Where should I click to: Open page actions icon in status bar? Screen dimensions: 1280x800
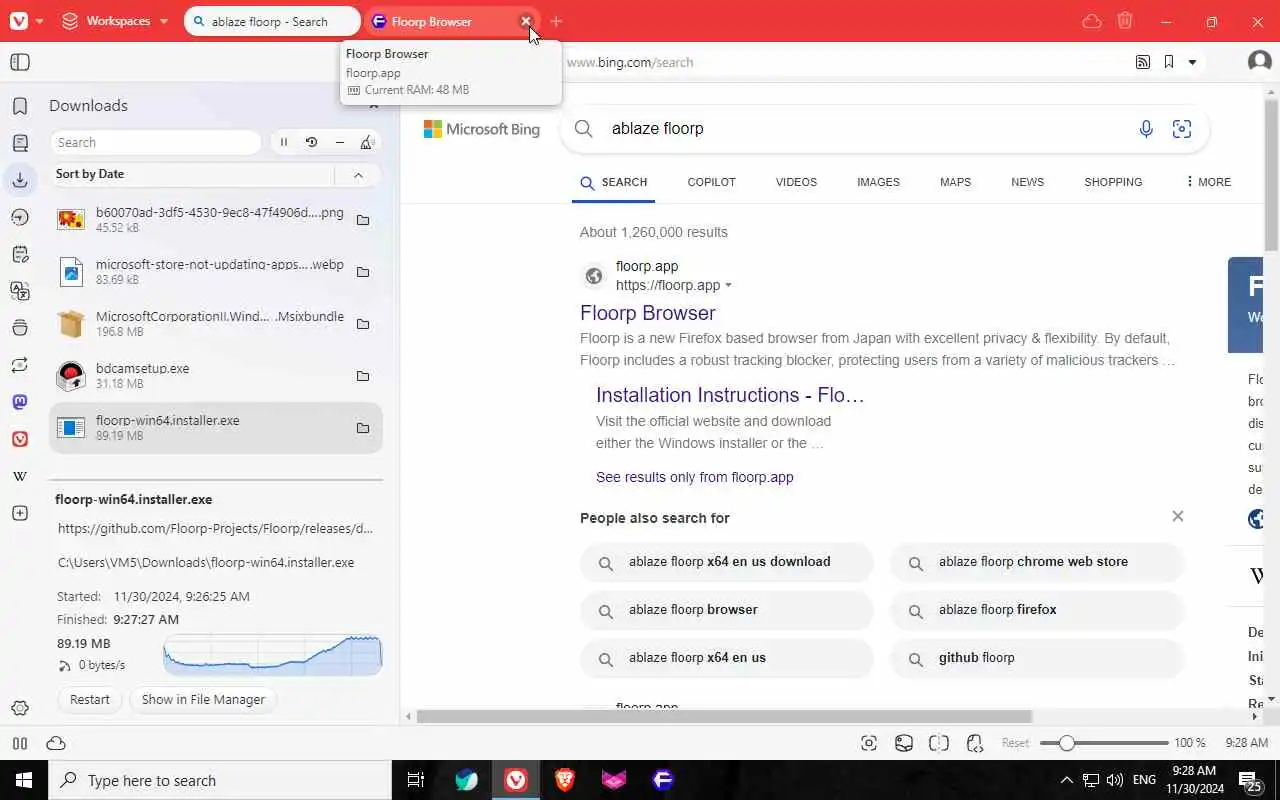(x=975, y=743)
